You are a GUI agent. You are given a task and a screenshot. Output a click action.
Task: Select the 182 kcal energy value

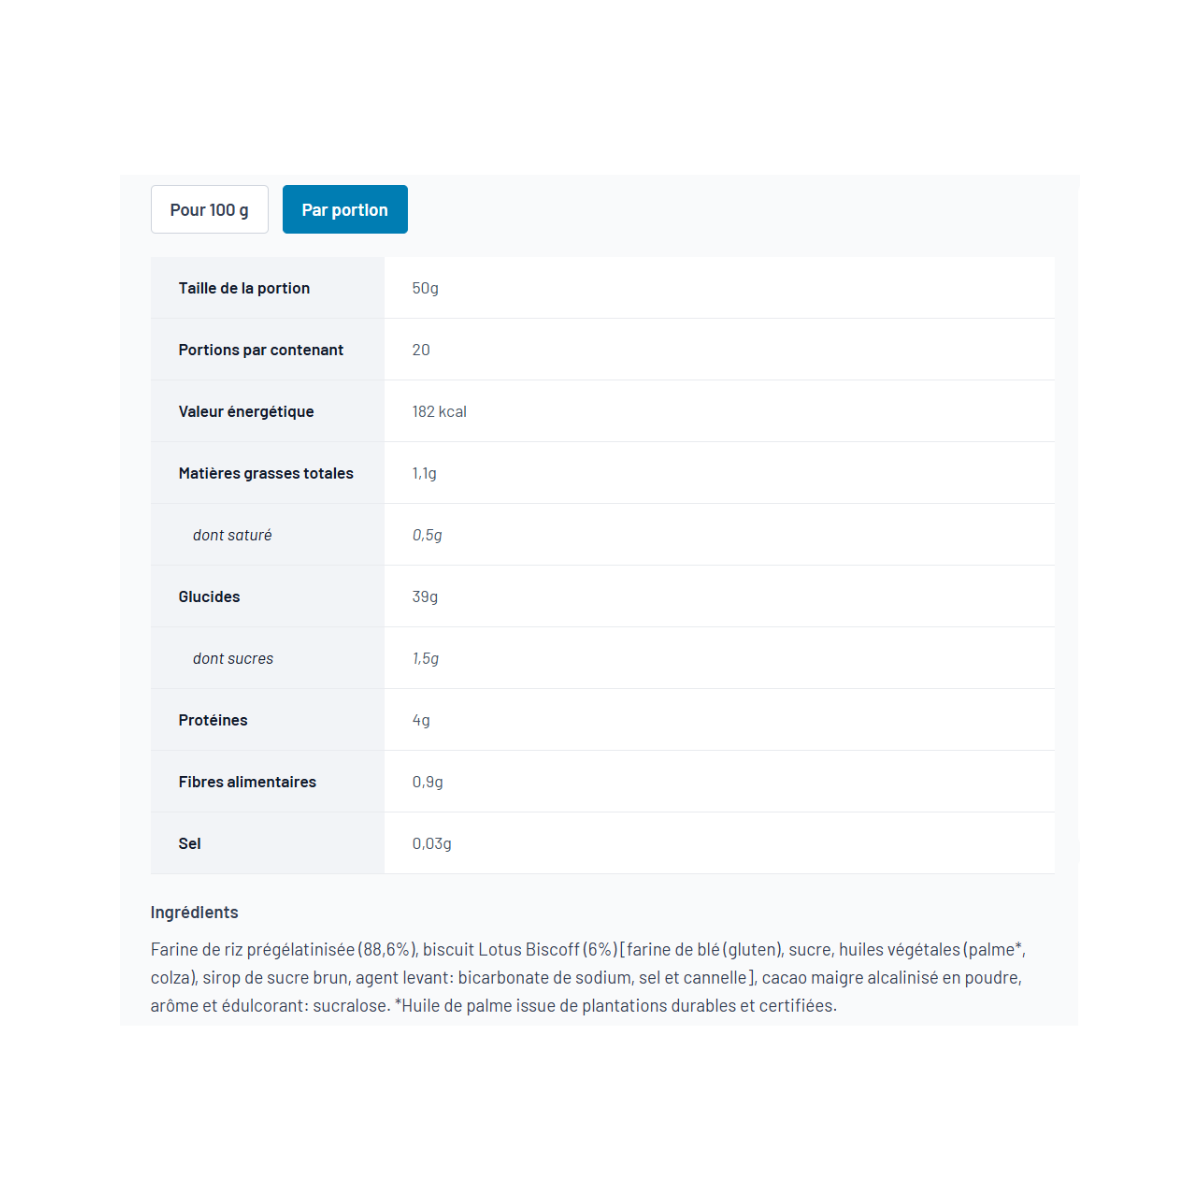point(439,412)
